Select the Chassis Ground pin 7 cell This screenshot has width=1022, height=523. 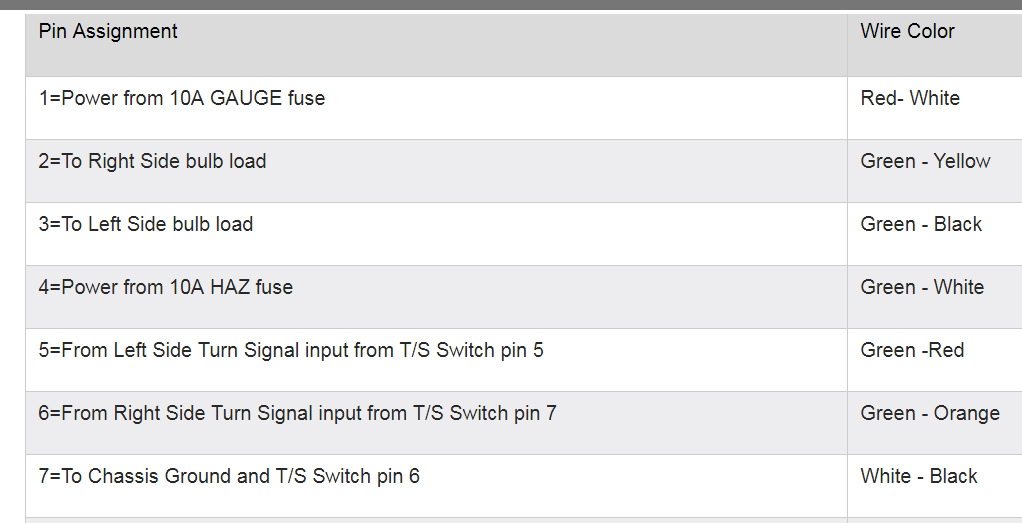(x=229, y=477)
